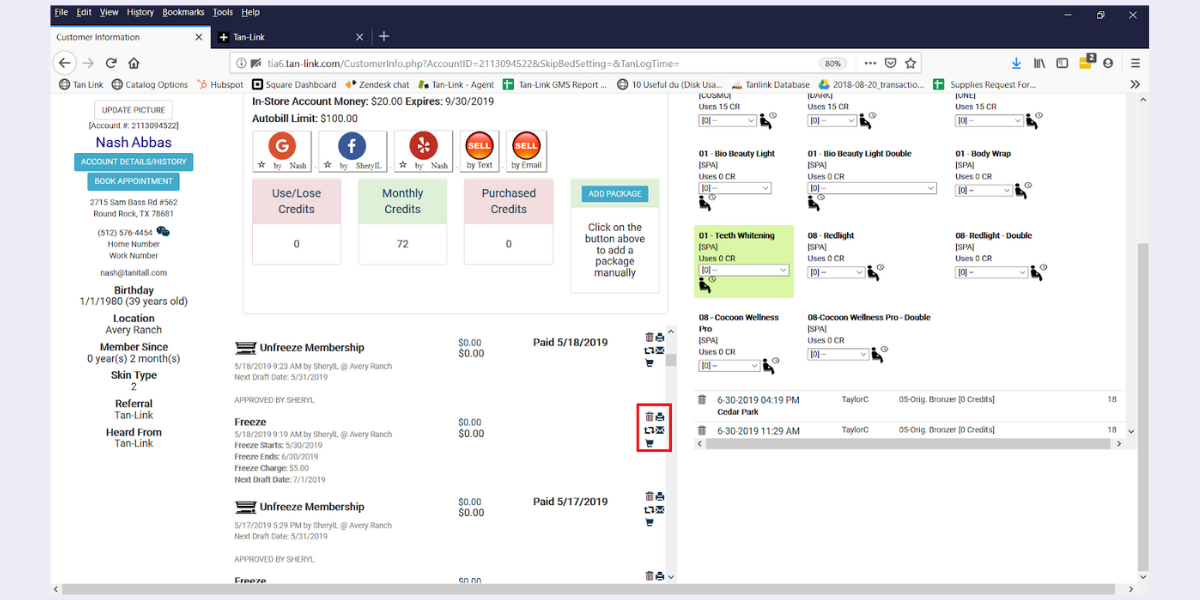Open the 01 - Body Wrap dropdown

coord(985,188)
